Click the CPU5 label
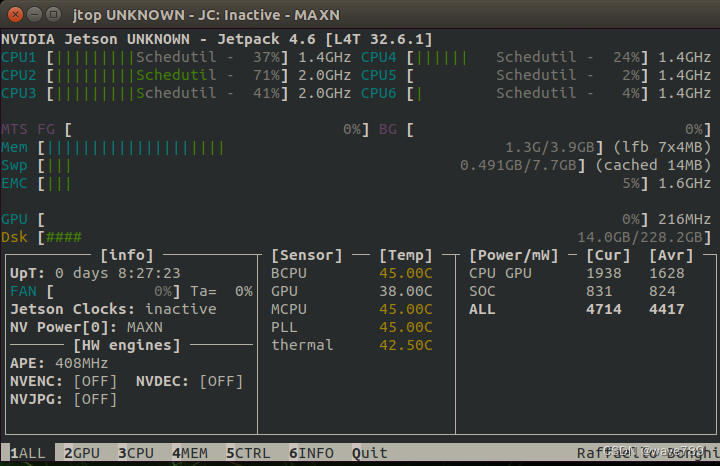The width and height of the screenshot is (720, 466). click(379, 75)
